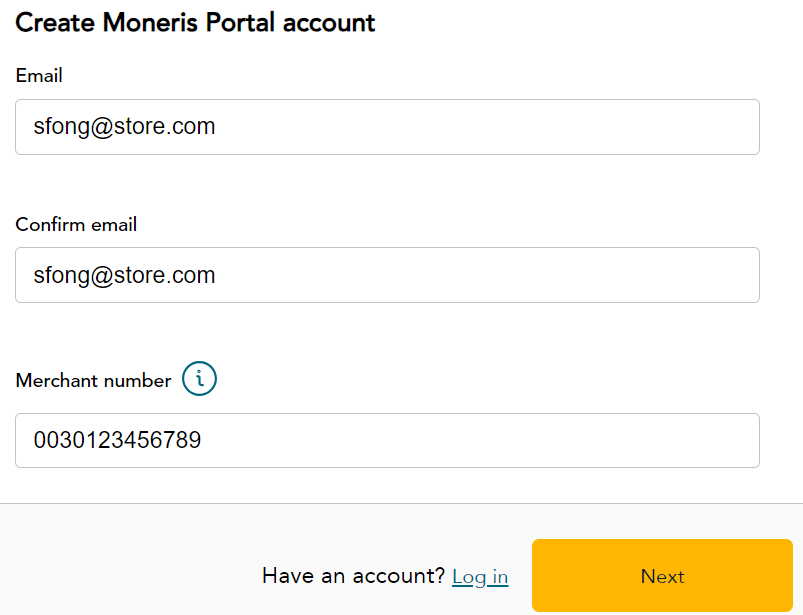Focus the Confirm email input field
803x615 pixels.
[x=387, y=275]
